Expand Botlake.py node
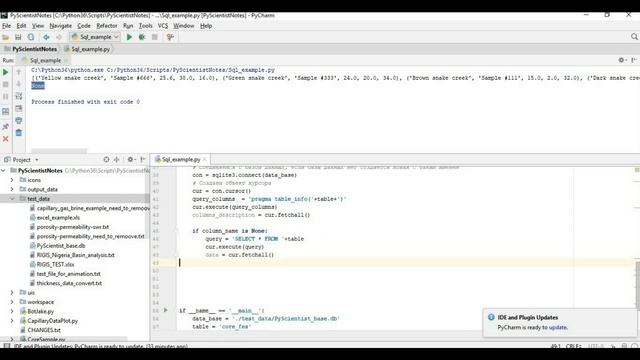The image size is (640, 360). click(x=12, y=311)
